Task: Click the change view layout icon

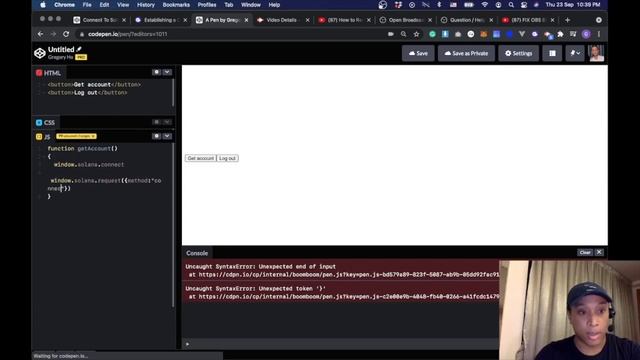Action: tap(552, 53)
